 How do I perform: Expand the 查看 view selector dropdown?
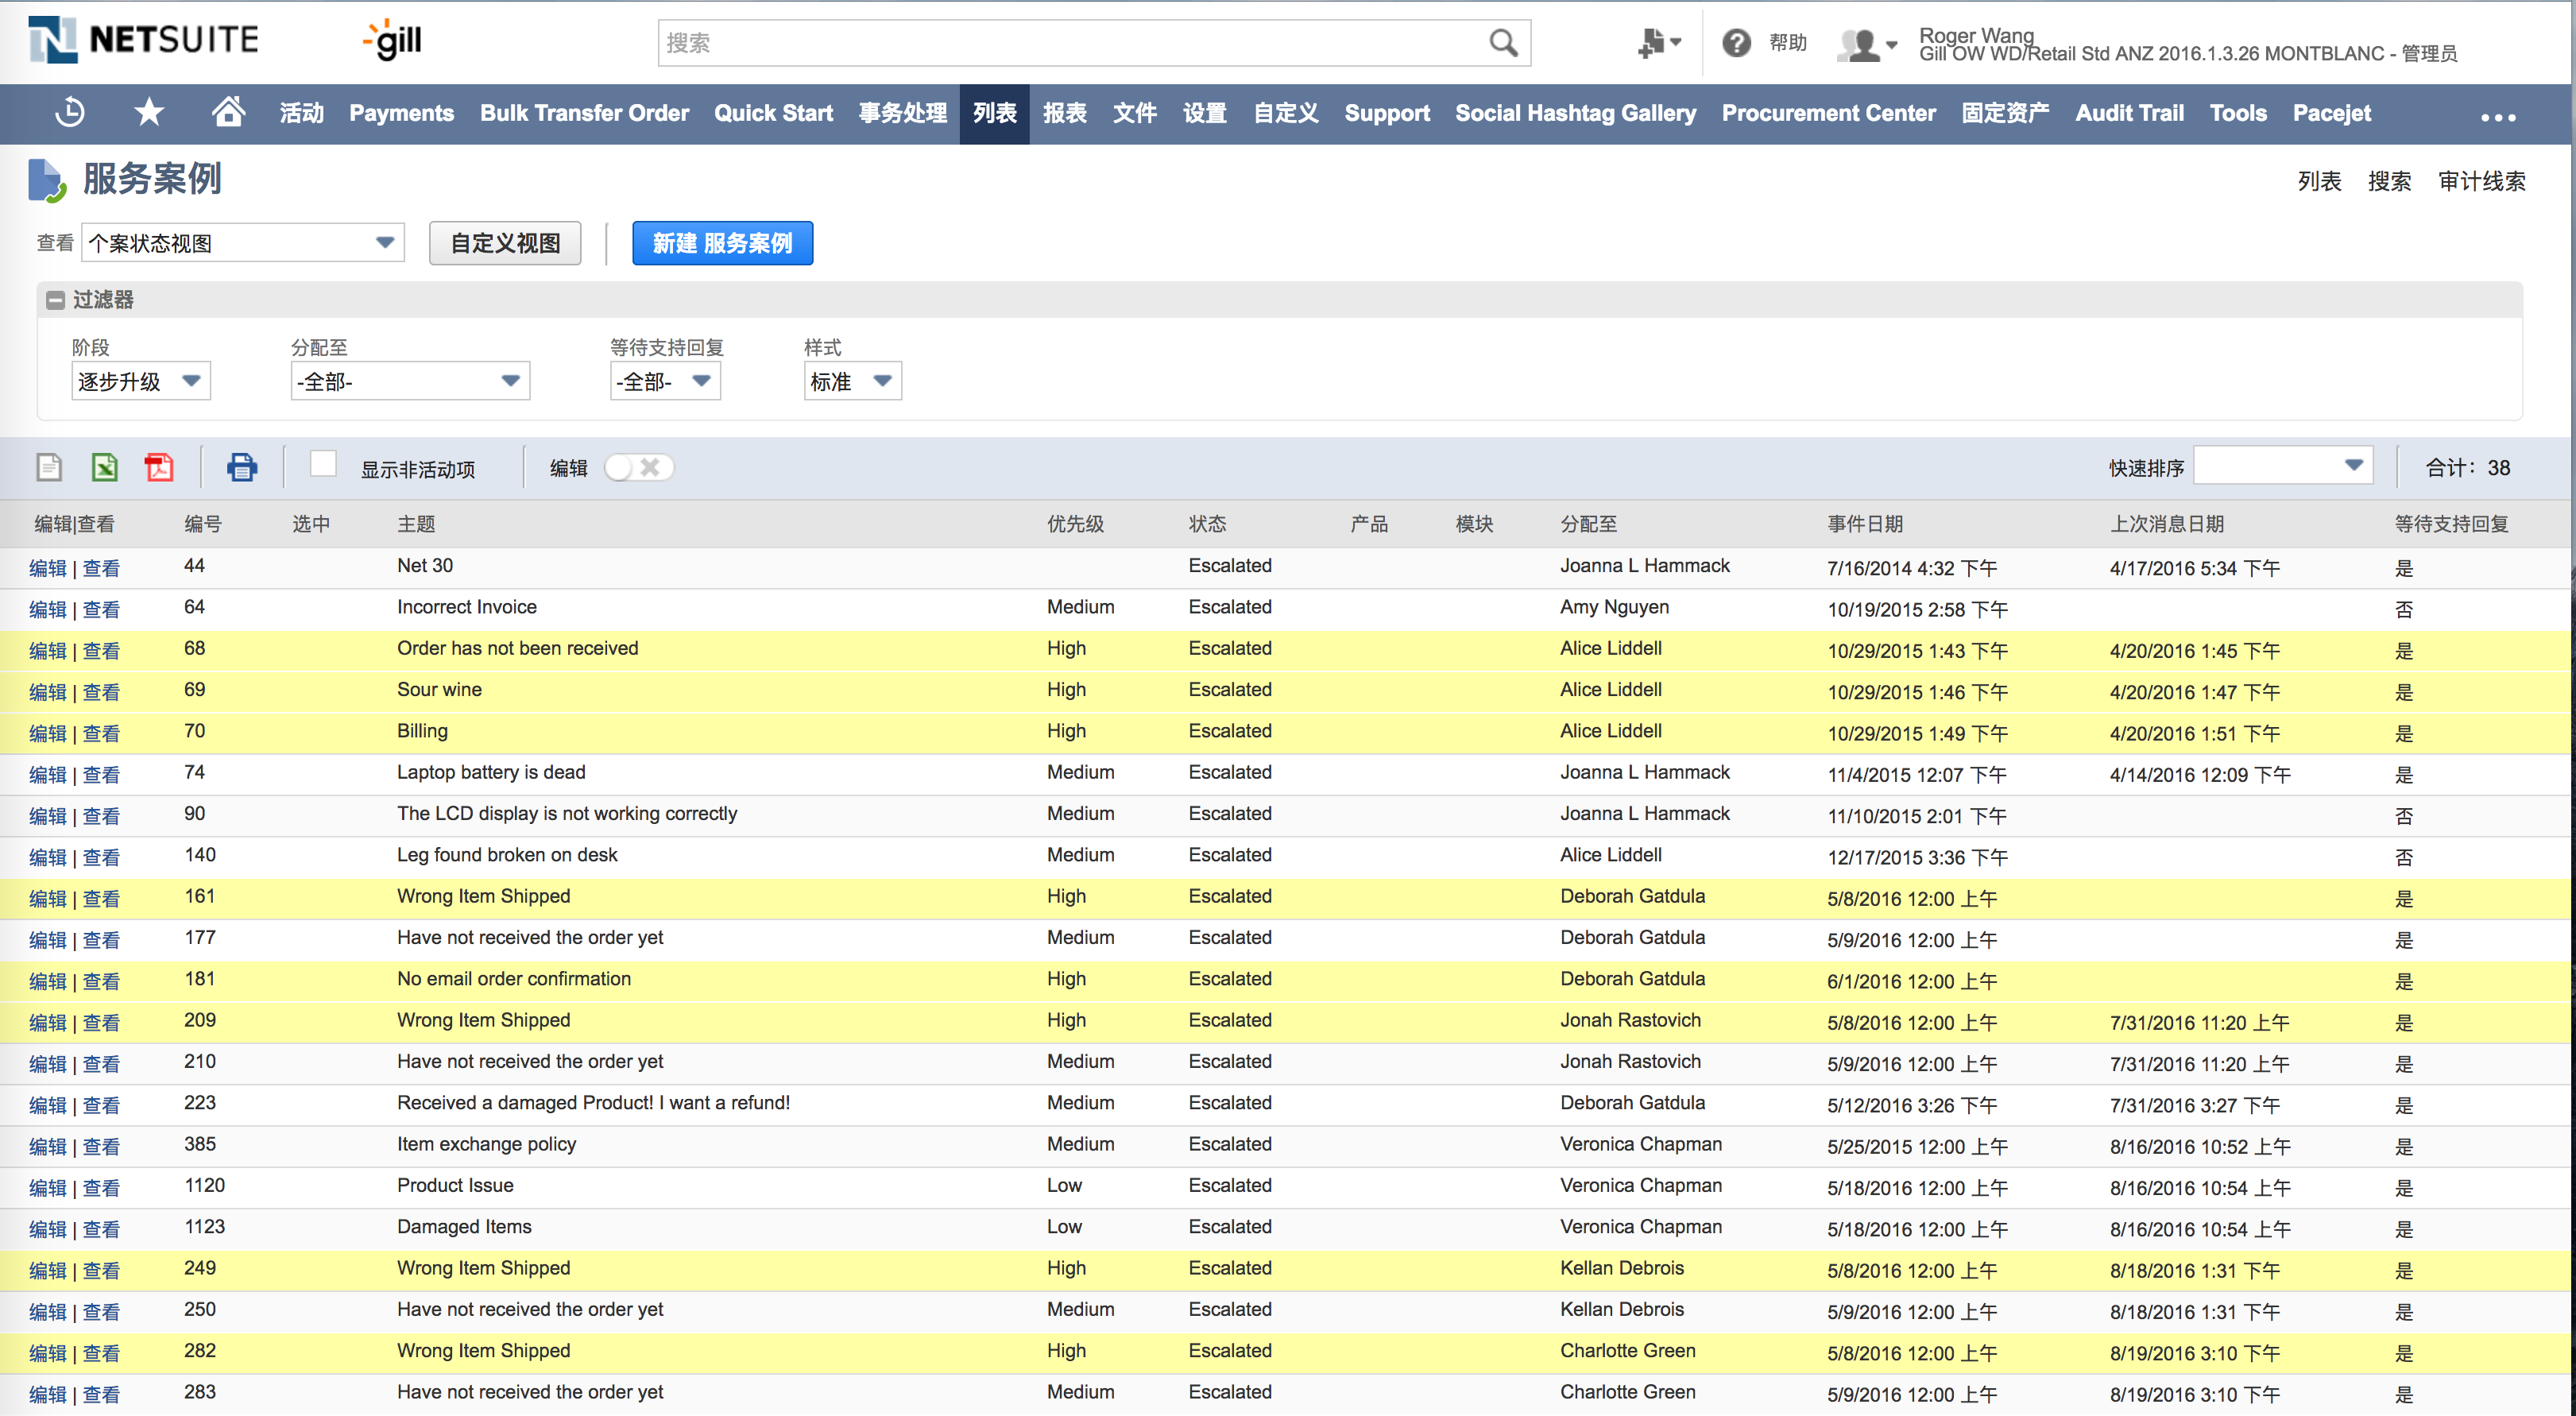243,243
